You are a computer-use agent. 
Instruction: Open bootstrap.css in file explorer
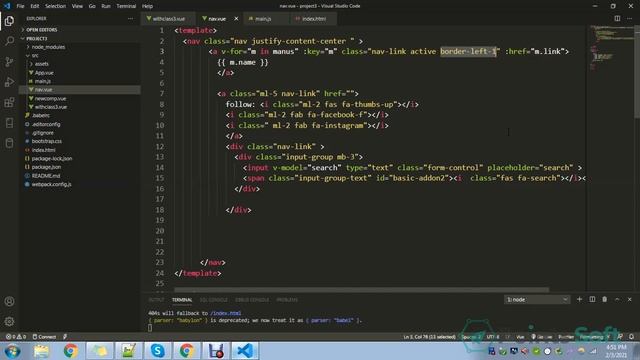point(47,141)
